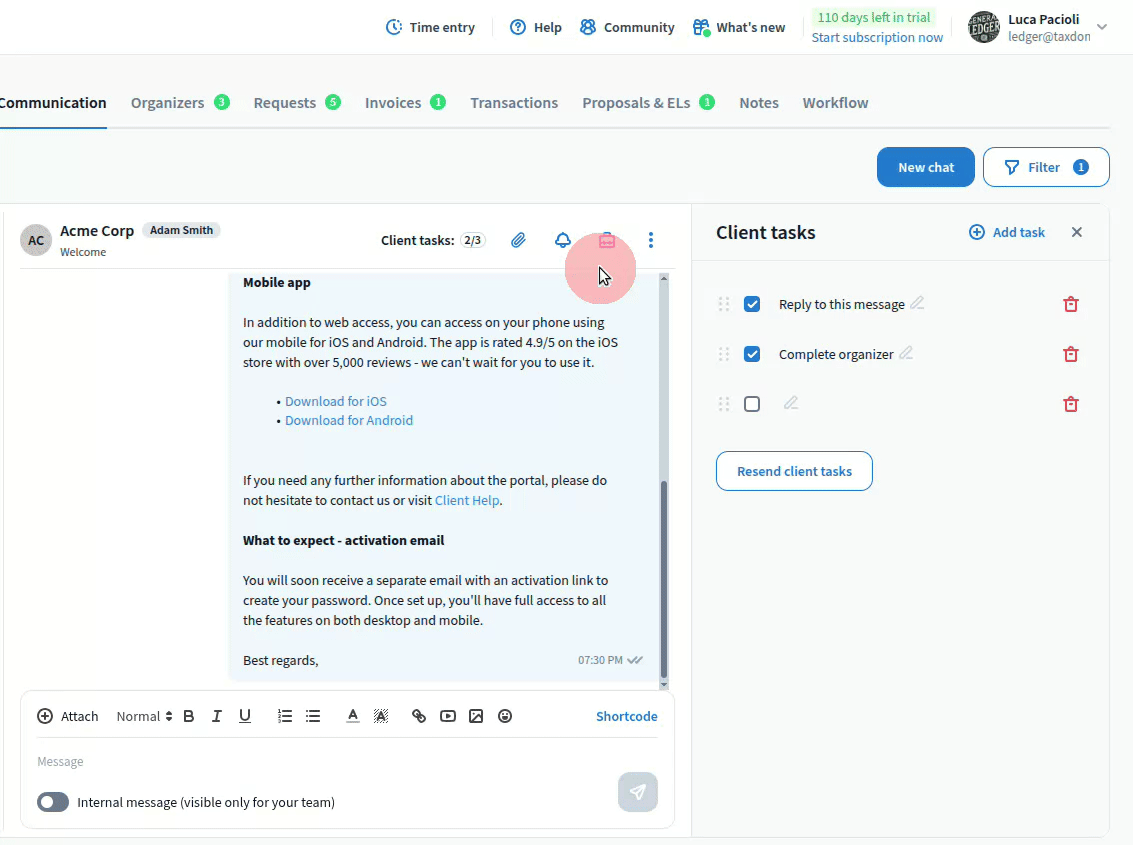The image size is (1133, 845).
Task: Enable the Internal message toggle
Action: pos(53,802)
